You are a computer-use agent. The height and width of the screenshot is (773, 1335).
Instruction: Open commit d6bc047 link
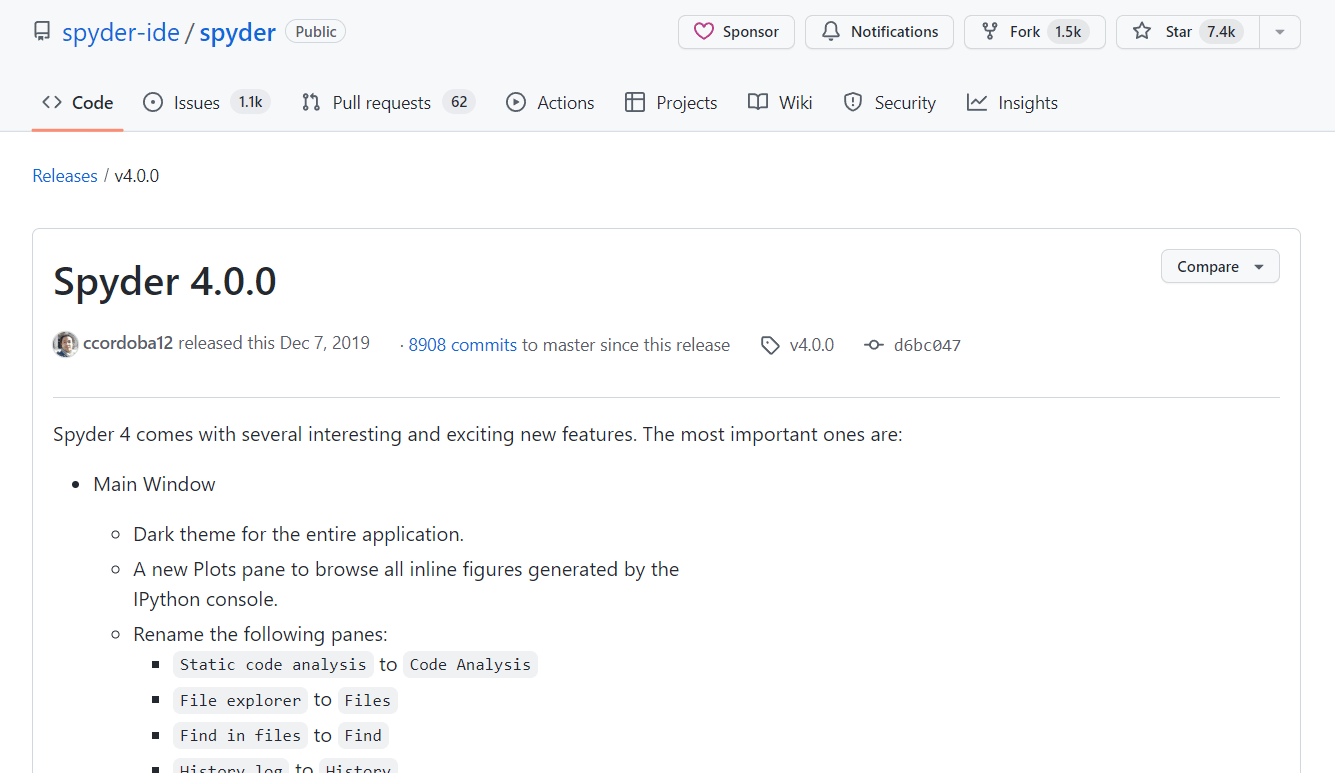click(927, 346)
